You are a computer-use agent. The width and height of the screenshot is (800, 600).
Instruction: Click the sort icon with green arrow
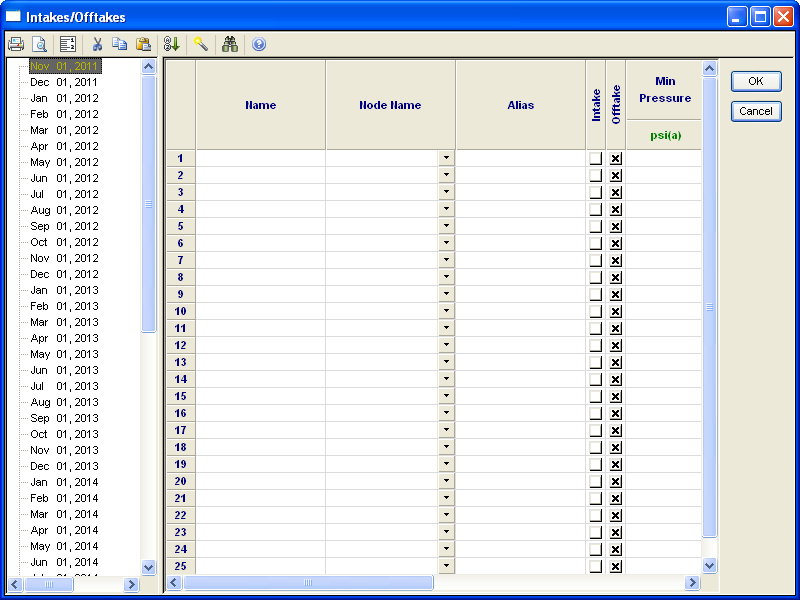click(171, 44)
